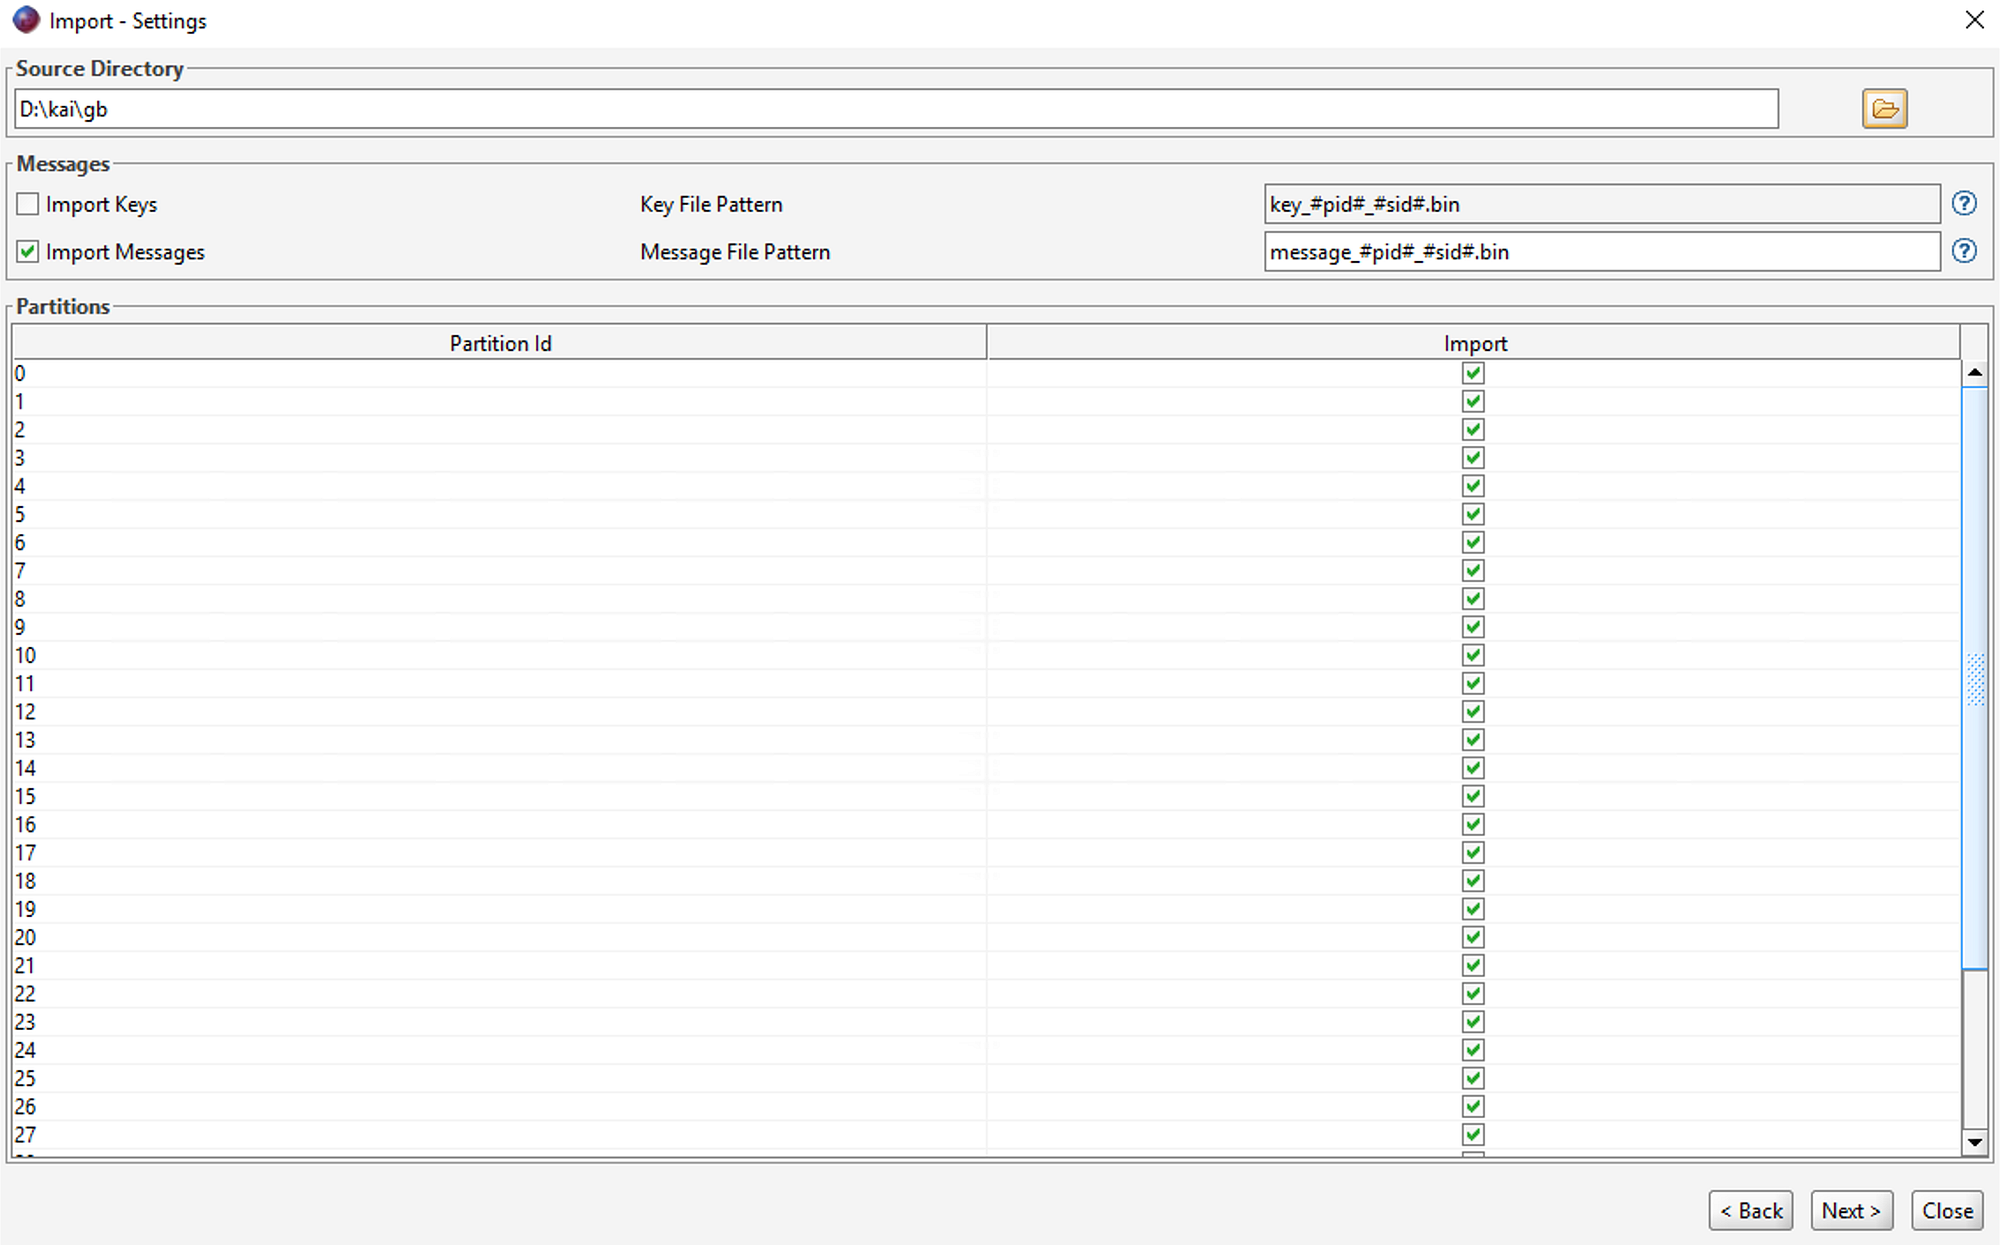Click the application icon in the title bar
Viewport: 2000px width, 1245px height.
tap(26, 19)
